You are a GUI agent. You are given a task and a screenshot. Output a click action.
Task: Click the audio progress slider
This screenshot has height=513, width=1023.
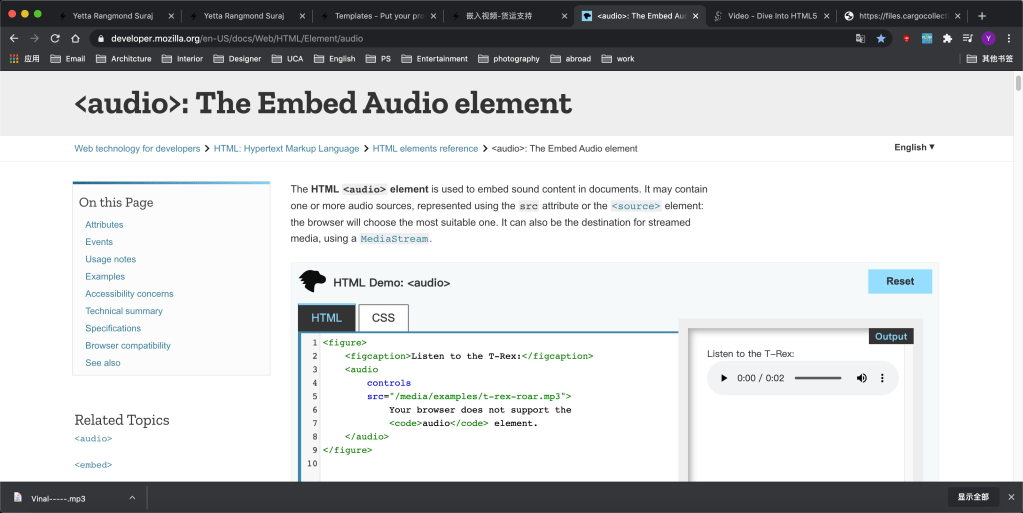817,379
